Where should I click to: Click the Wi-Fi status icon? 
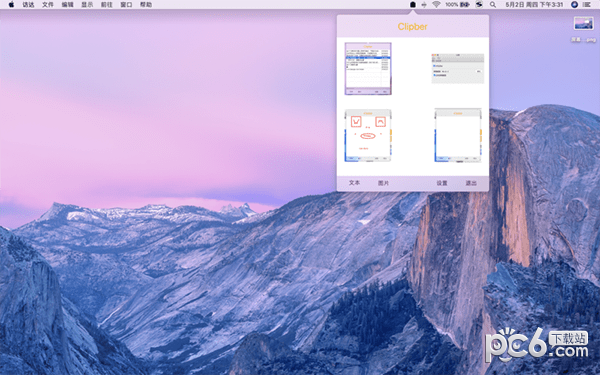click(436, 5)
